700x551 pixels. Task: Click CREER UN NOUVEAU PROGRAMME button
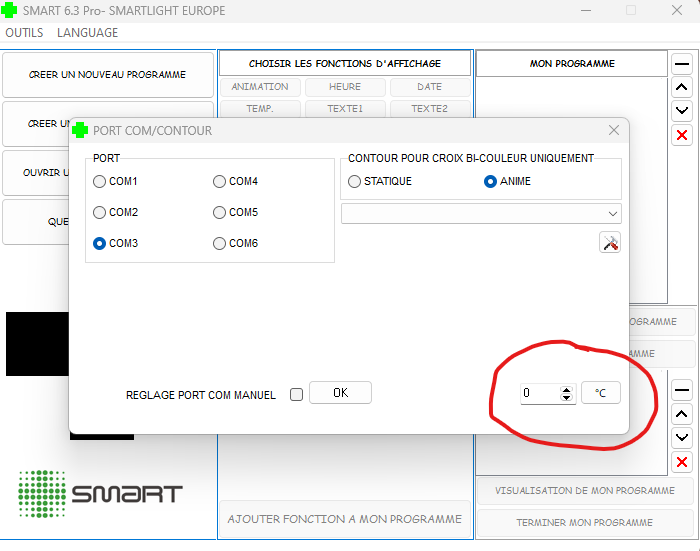click(108, 75)
